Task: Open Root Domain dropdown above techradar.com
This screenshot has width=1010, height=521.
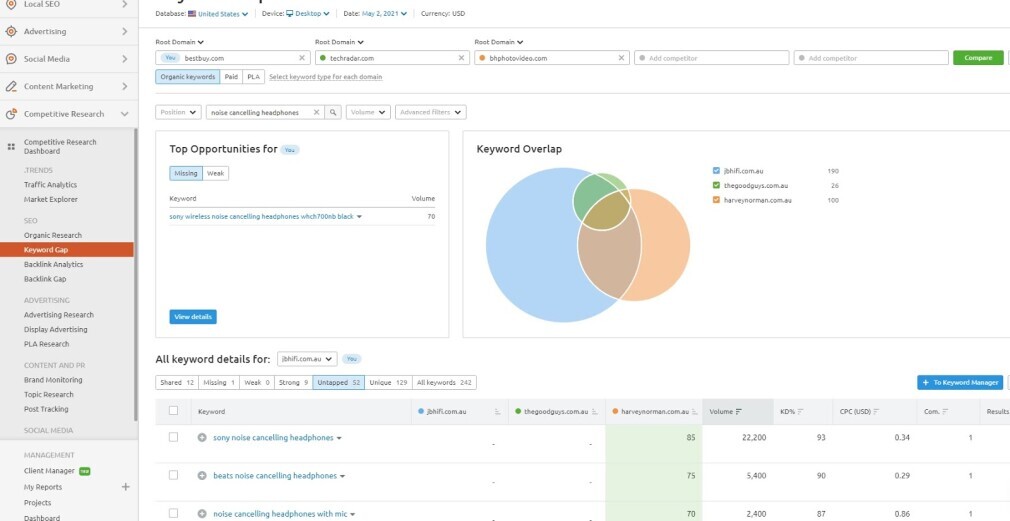Action: click(339, 43)
